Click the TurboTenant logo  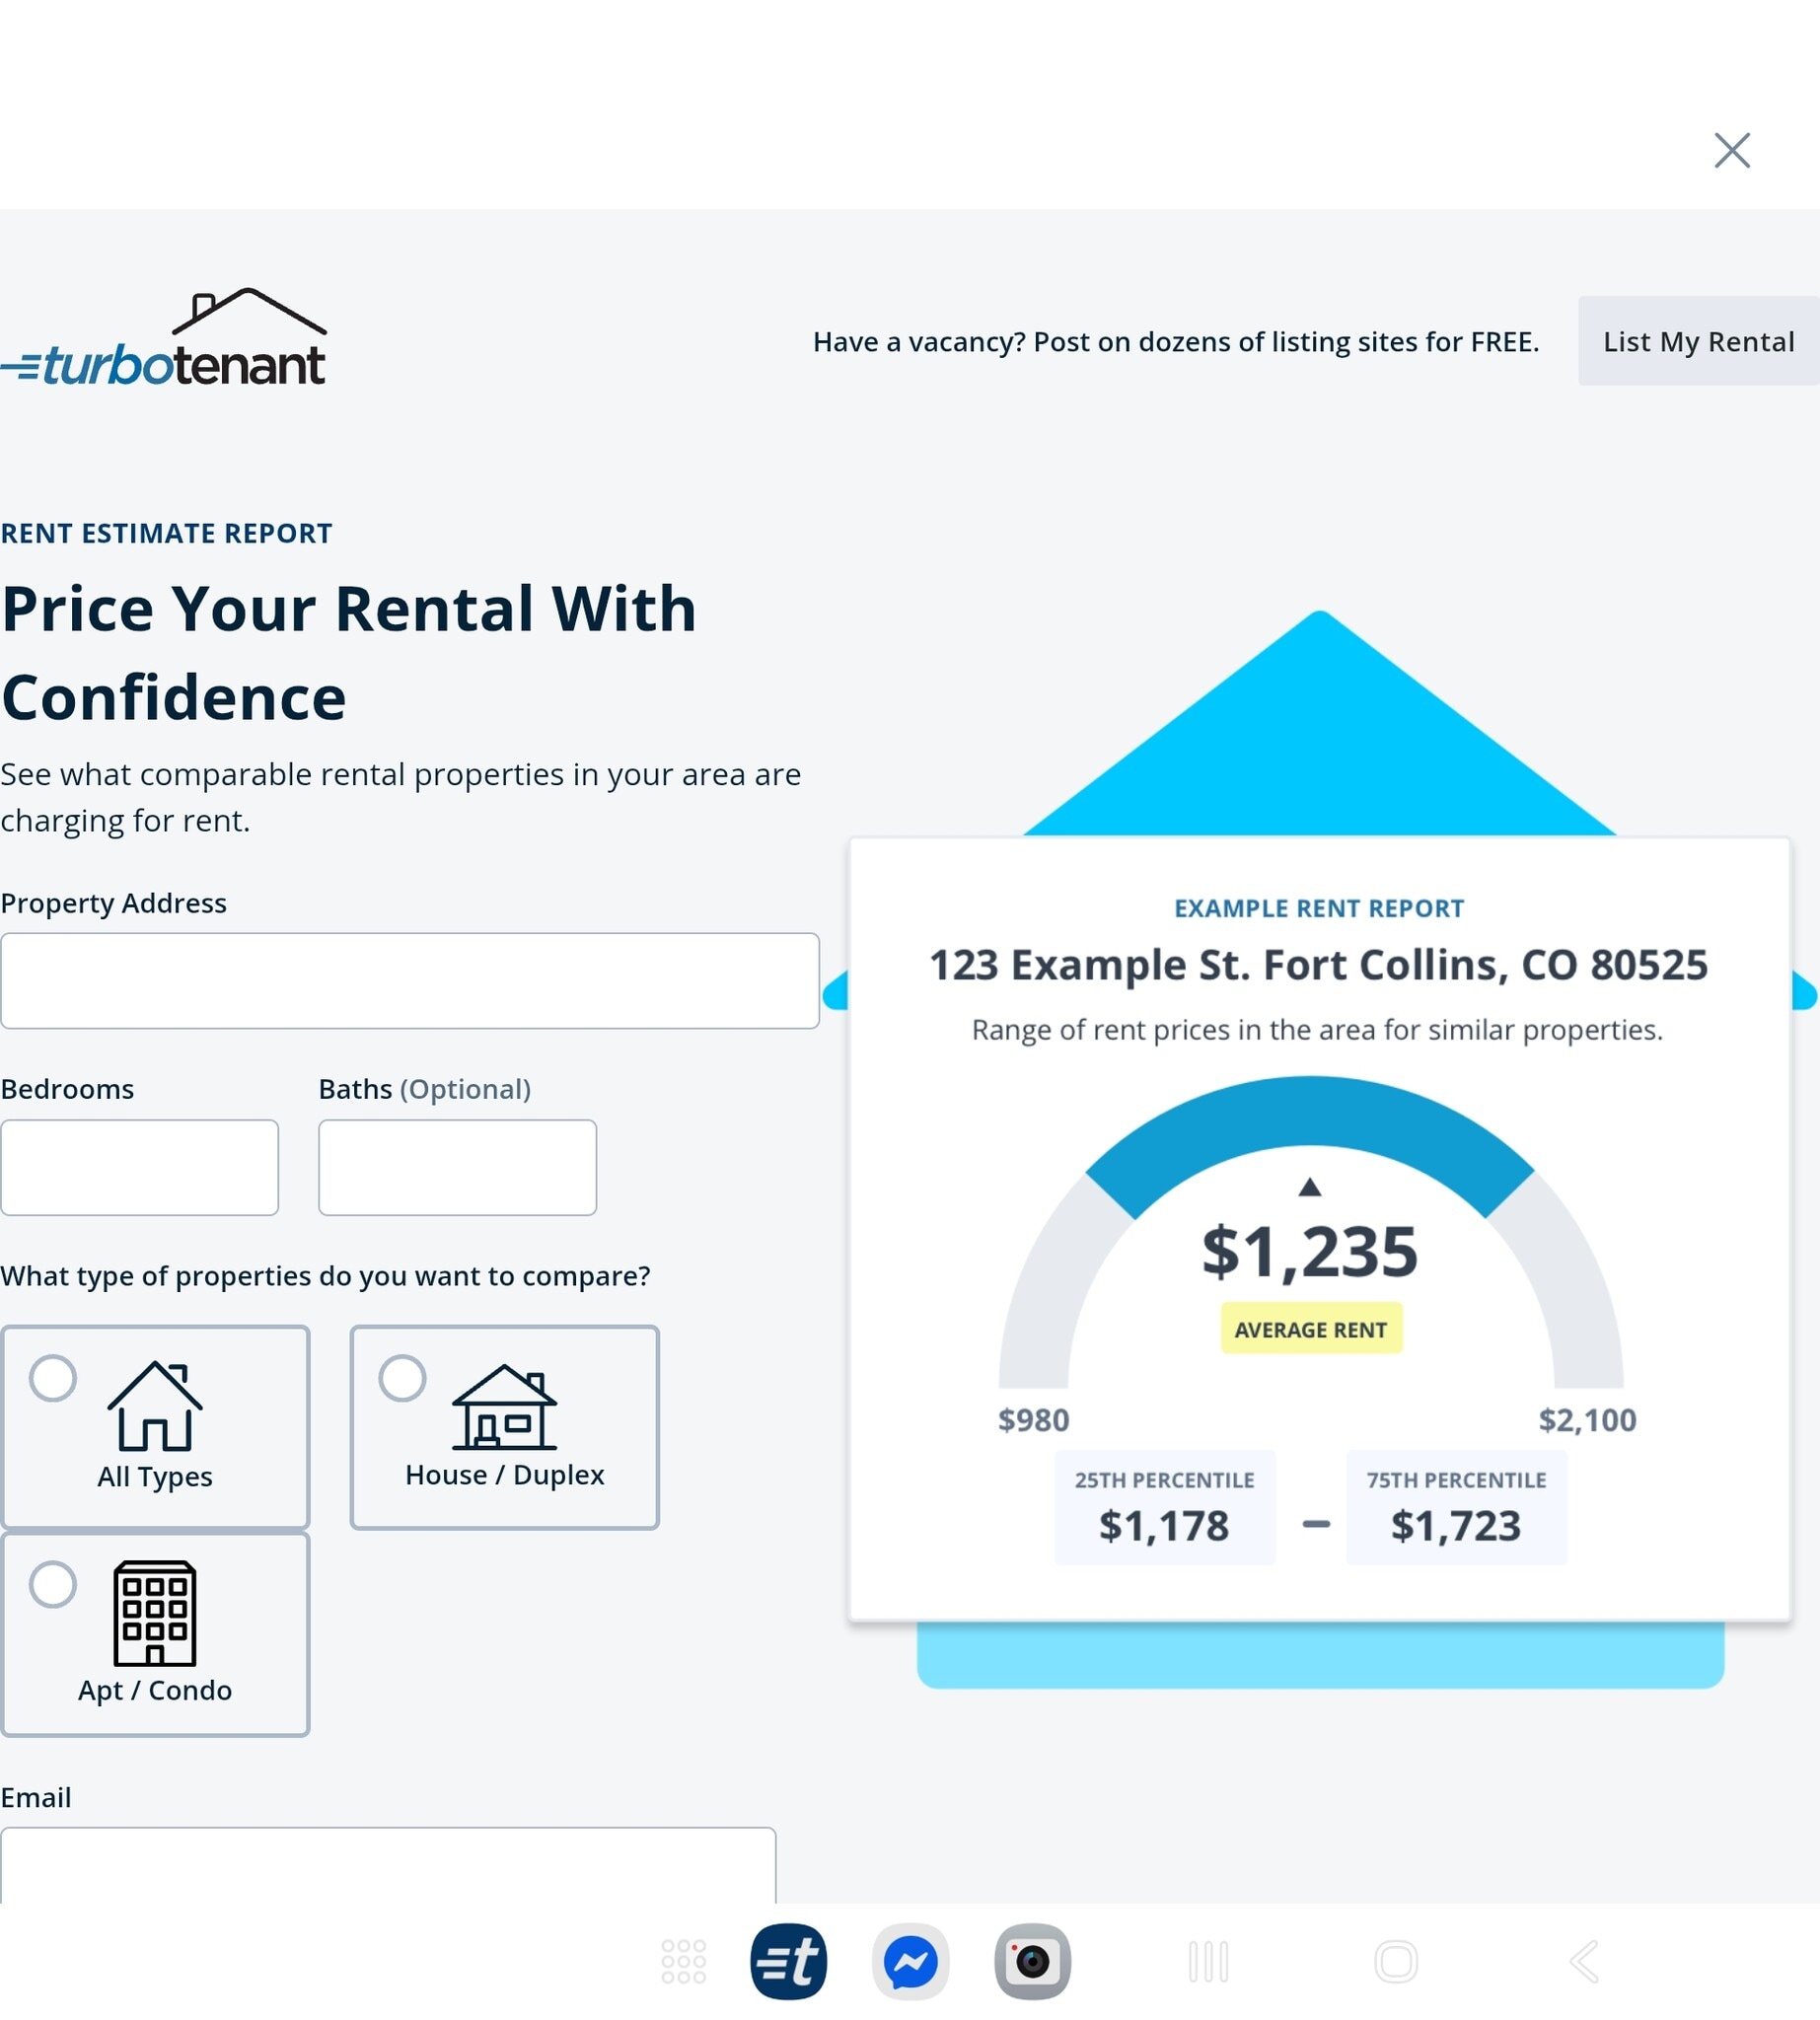[x=164, y=339]
